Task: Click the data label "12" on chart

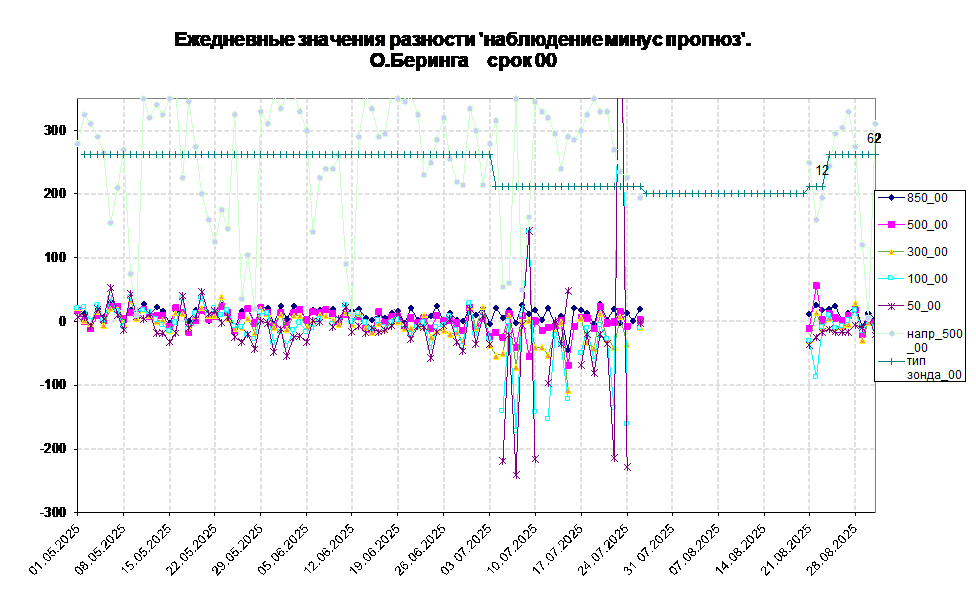Action: [822, 171]
